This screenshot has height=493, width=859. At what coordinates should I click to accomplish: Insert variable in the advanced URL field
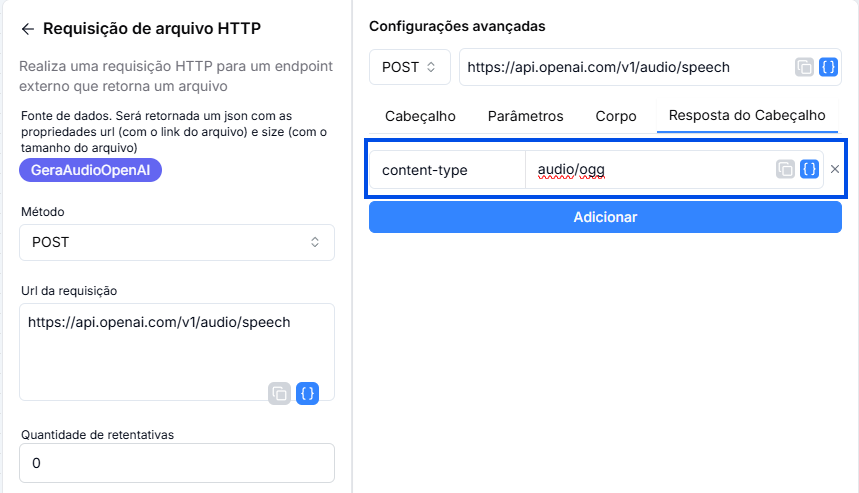coord(828,67)
